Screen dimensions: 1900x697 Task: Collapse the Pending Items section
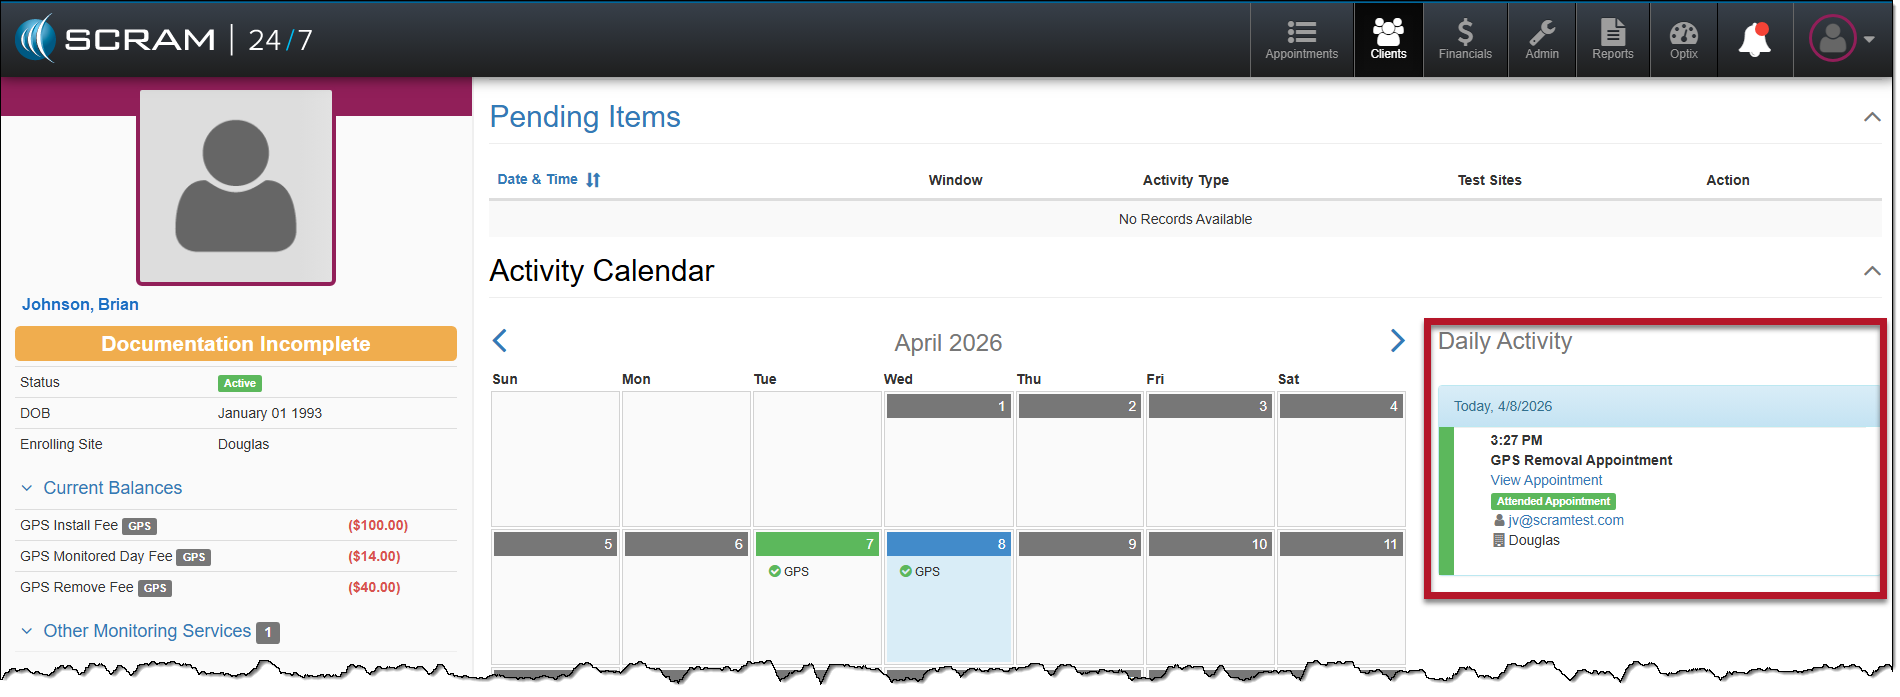(x=1872, y=117)
